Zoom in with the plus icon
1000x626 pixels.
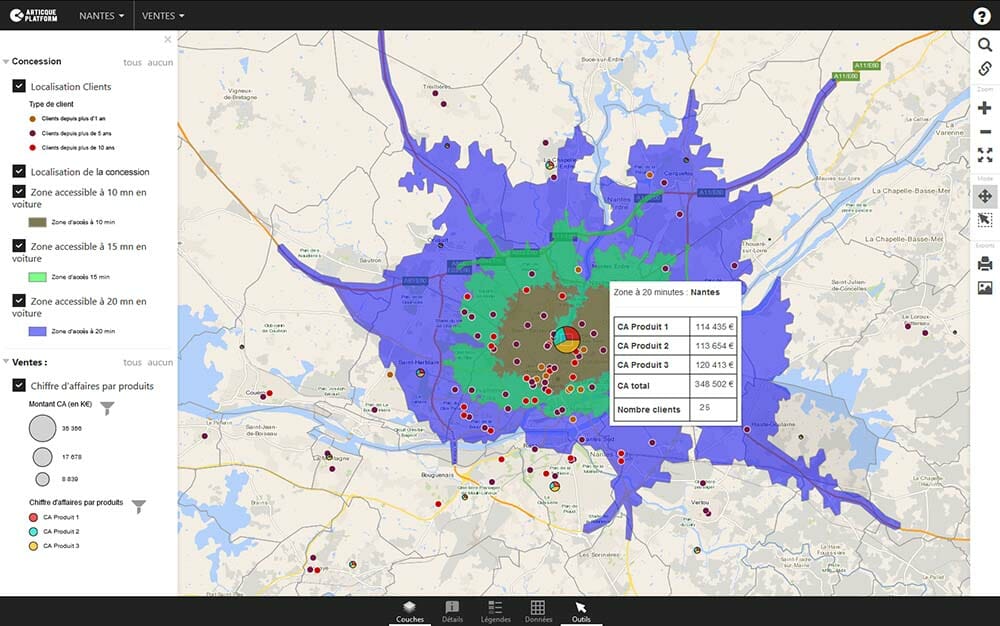pyautogui.click(x=985, y=108)
